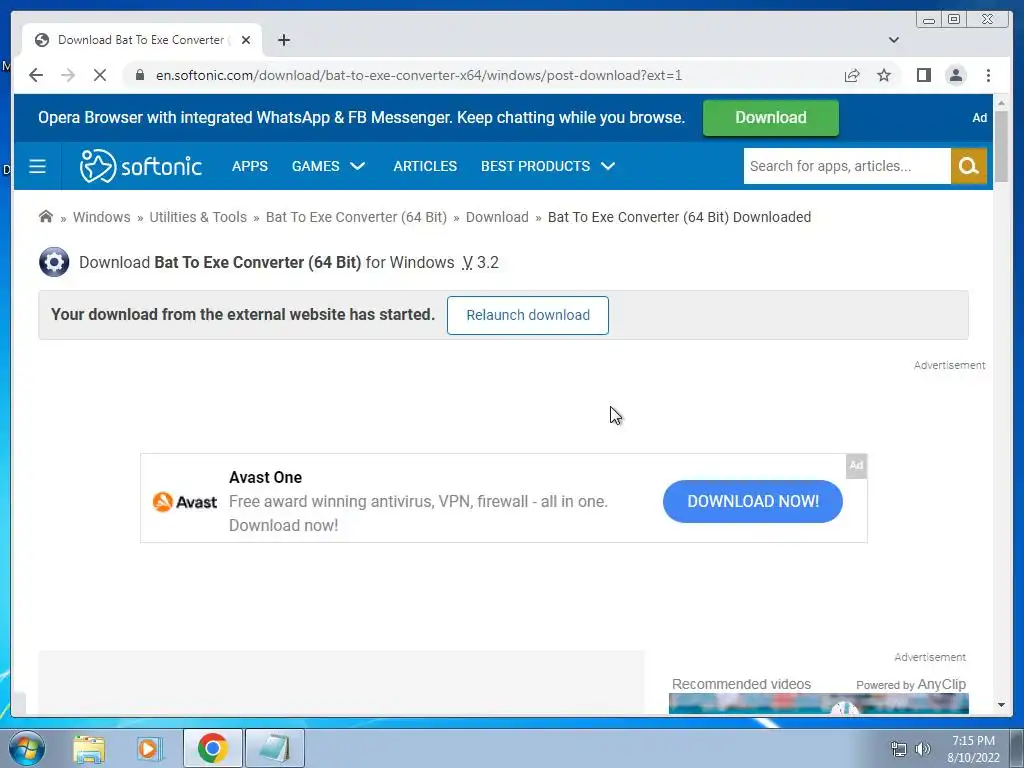Open ARTICLES in Softonic navigation
The image size is (1024, 768).
point(425,166)
